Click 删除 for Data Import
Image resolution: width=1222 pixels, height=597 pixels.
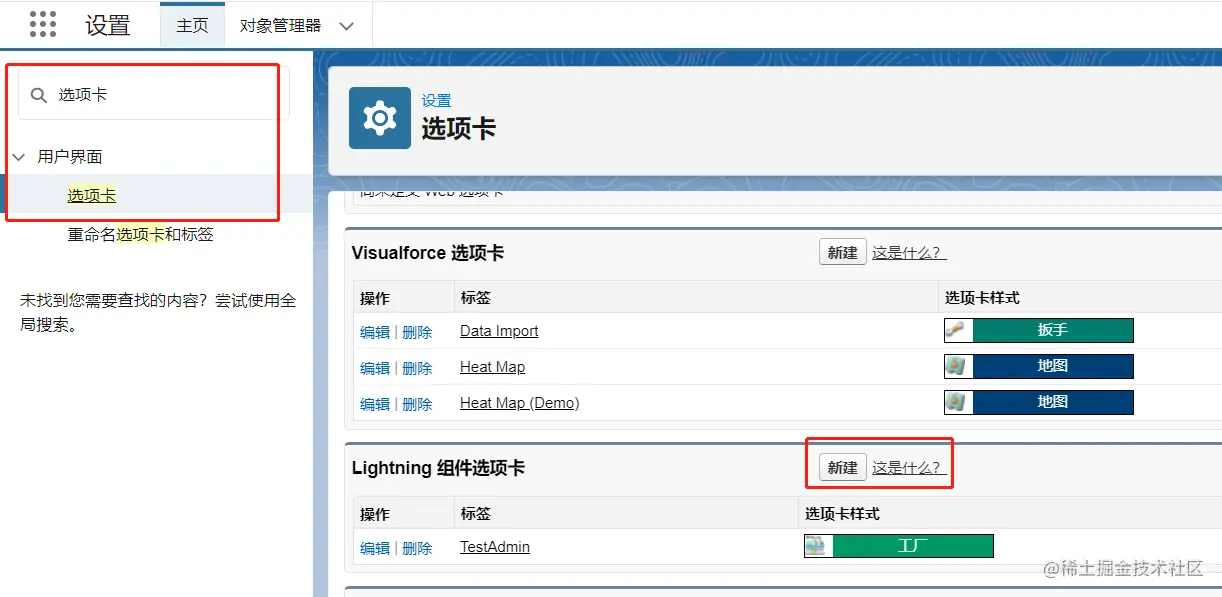pos(417,332)
